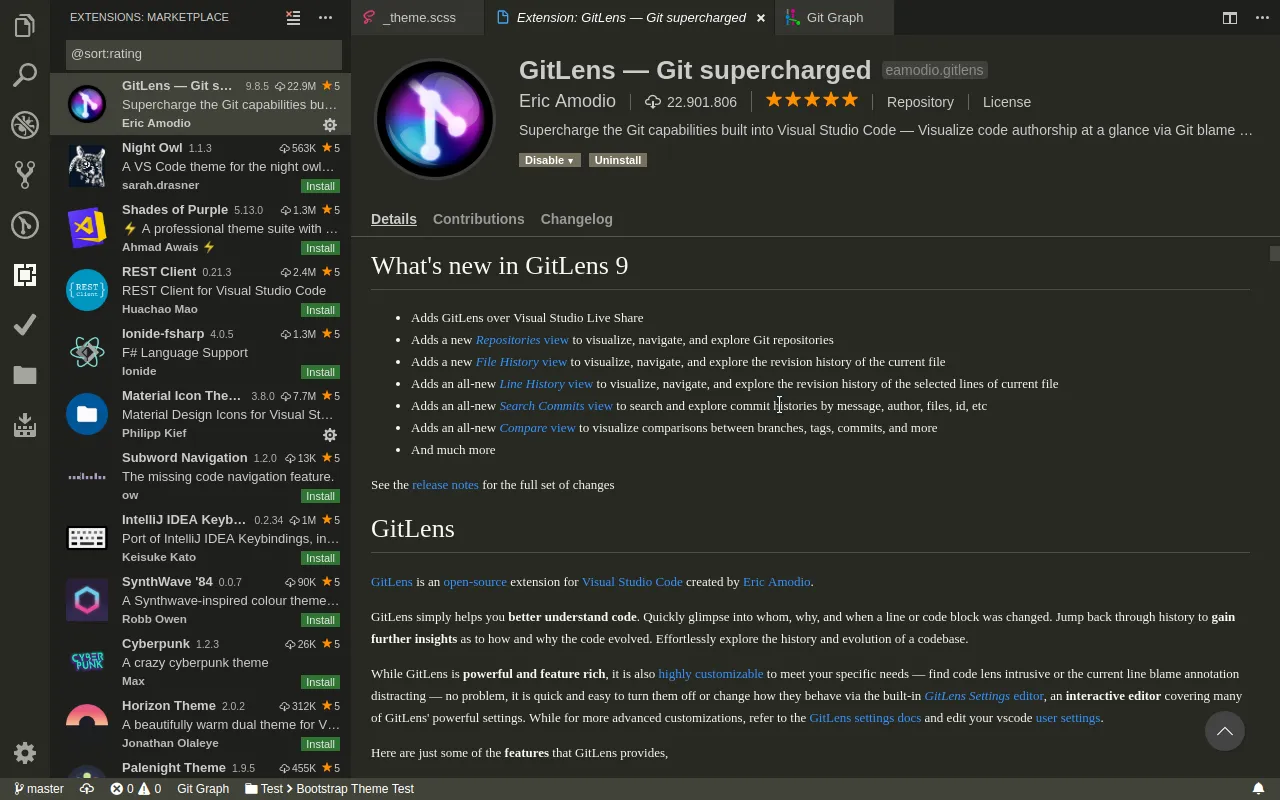The height and width of the screenshot is (800, 1280).
Task: Open the 'release notes' link
Action: (445, 485)
